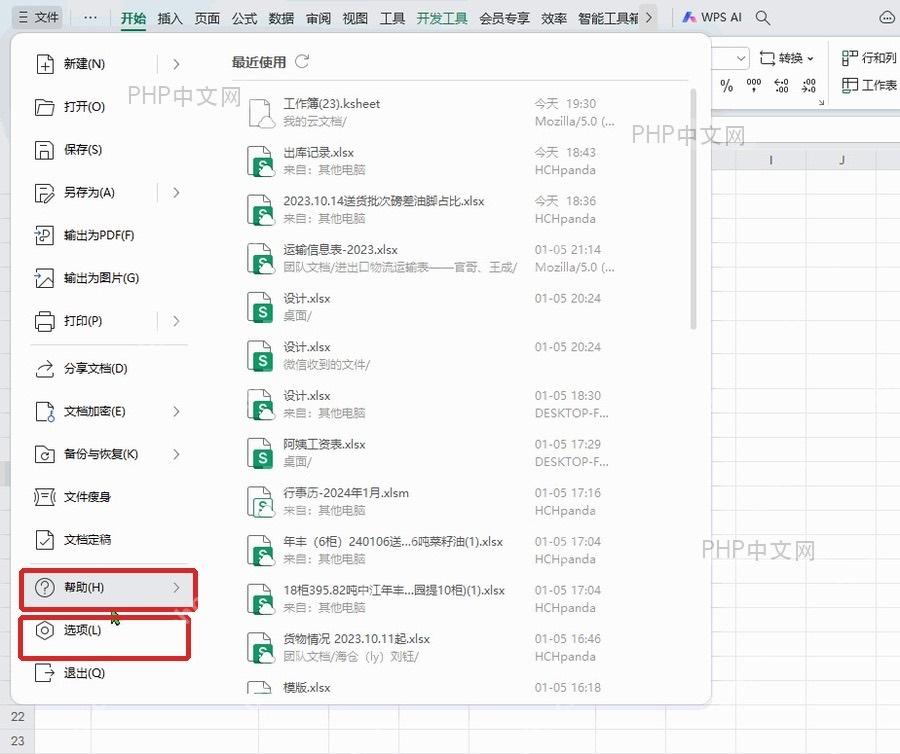This screenshot has height=754, width=900.
Task: Expand the Document encryption submenu arrow
Action: [176, 411]
